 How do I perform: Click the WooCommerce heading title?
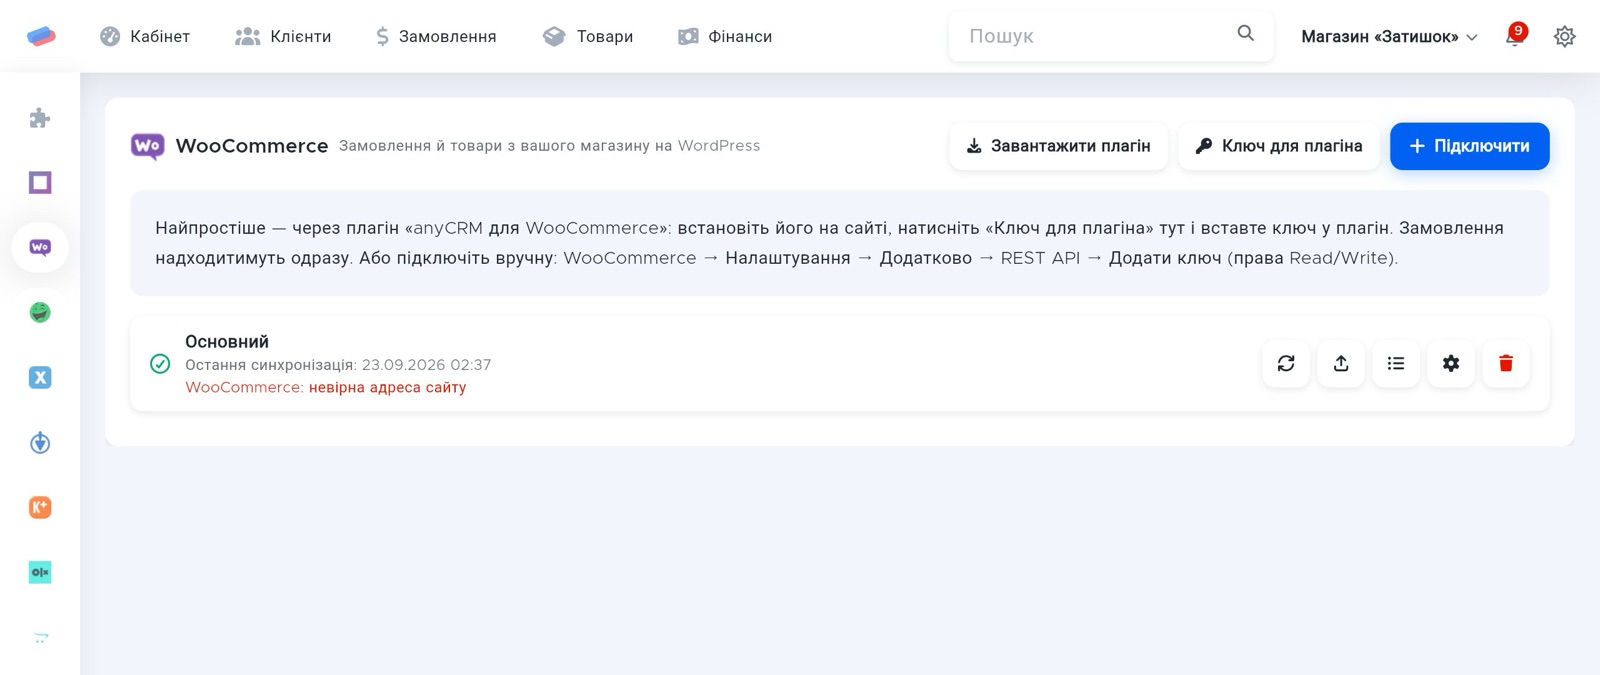click(252, 146)
